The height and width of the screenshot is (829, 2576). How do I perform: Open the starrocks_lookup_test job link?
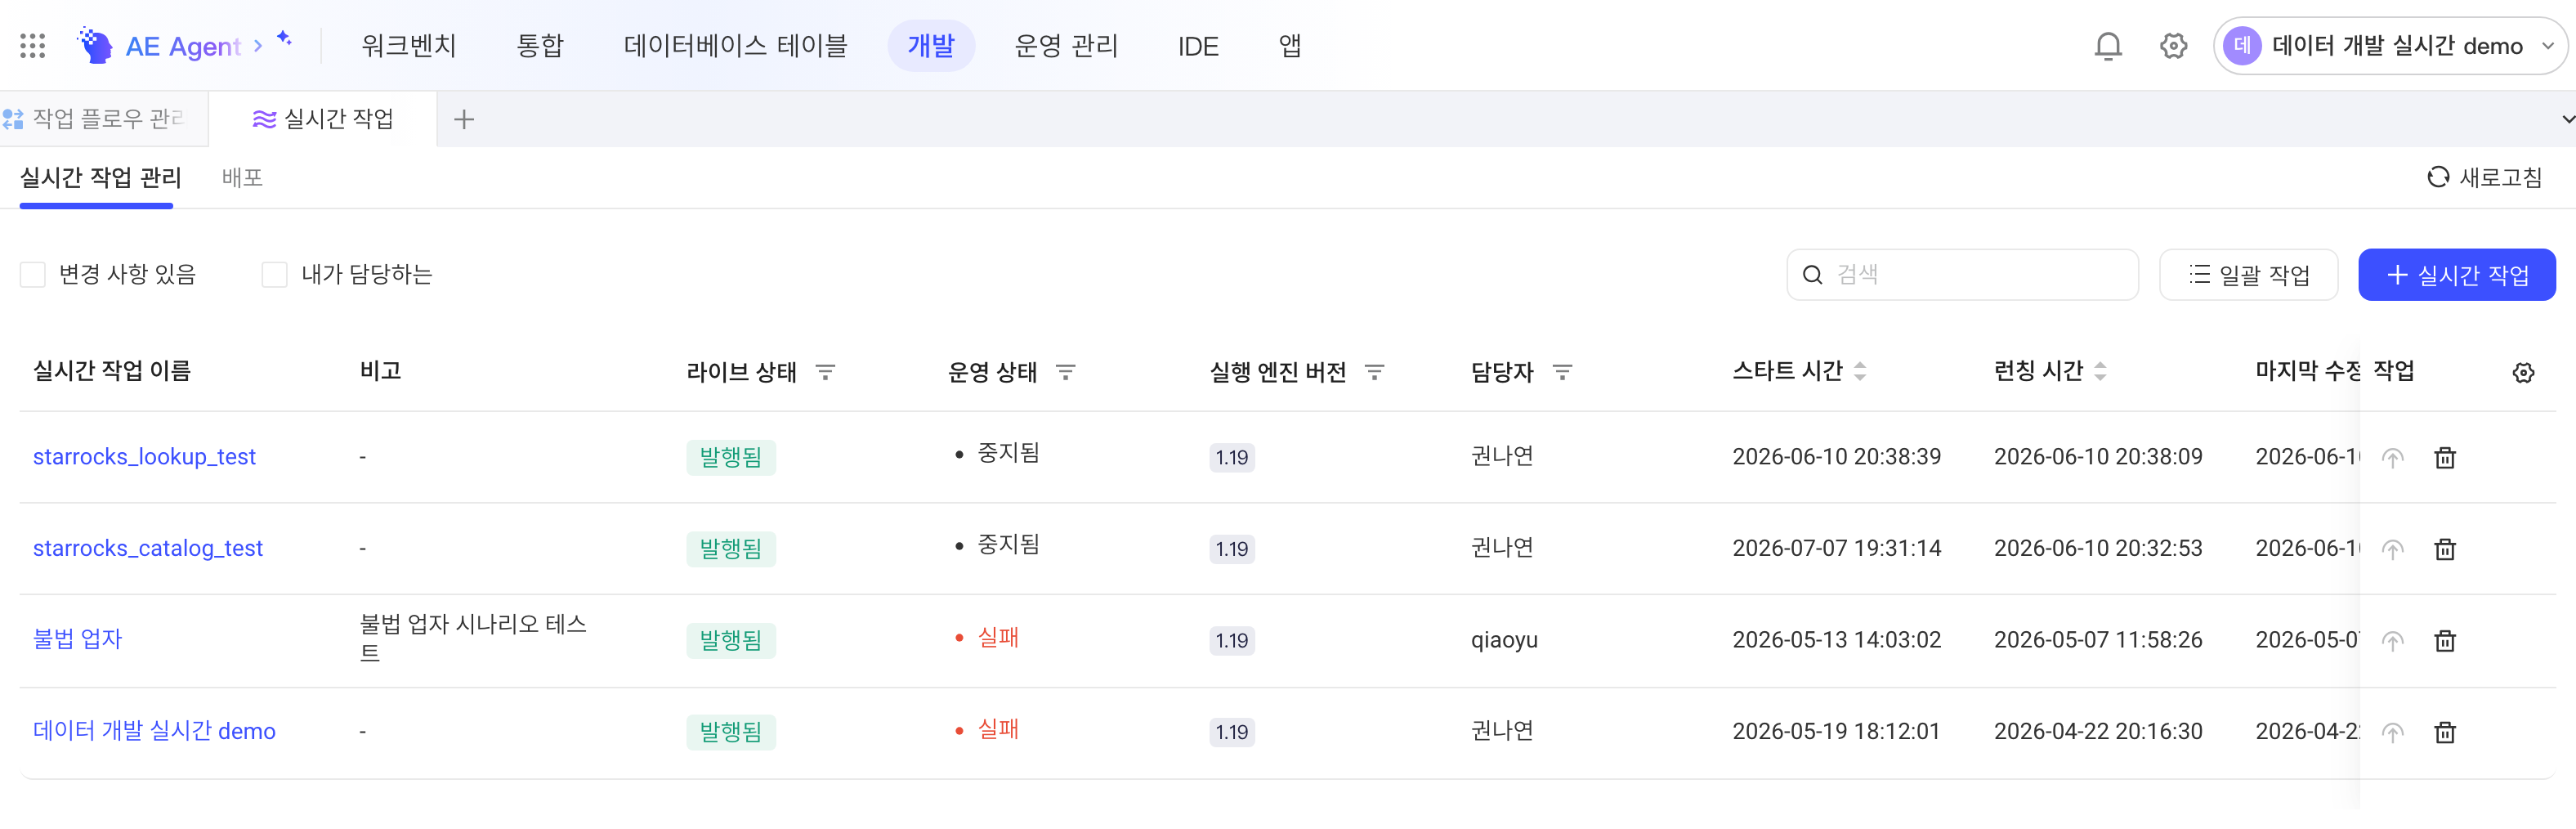tap(144, 457)
